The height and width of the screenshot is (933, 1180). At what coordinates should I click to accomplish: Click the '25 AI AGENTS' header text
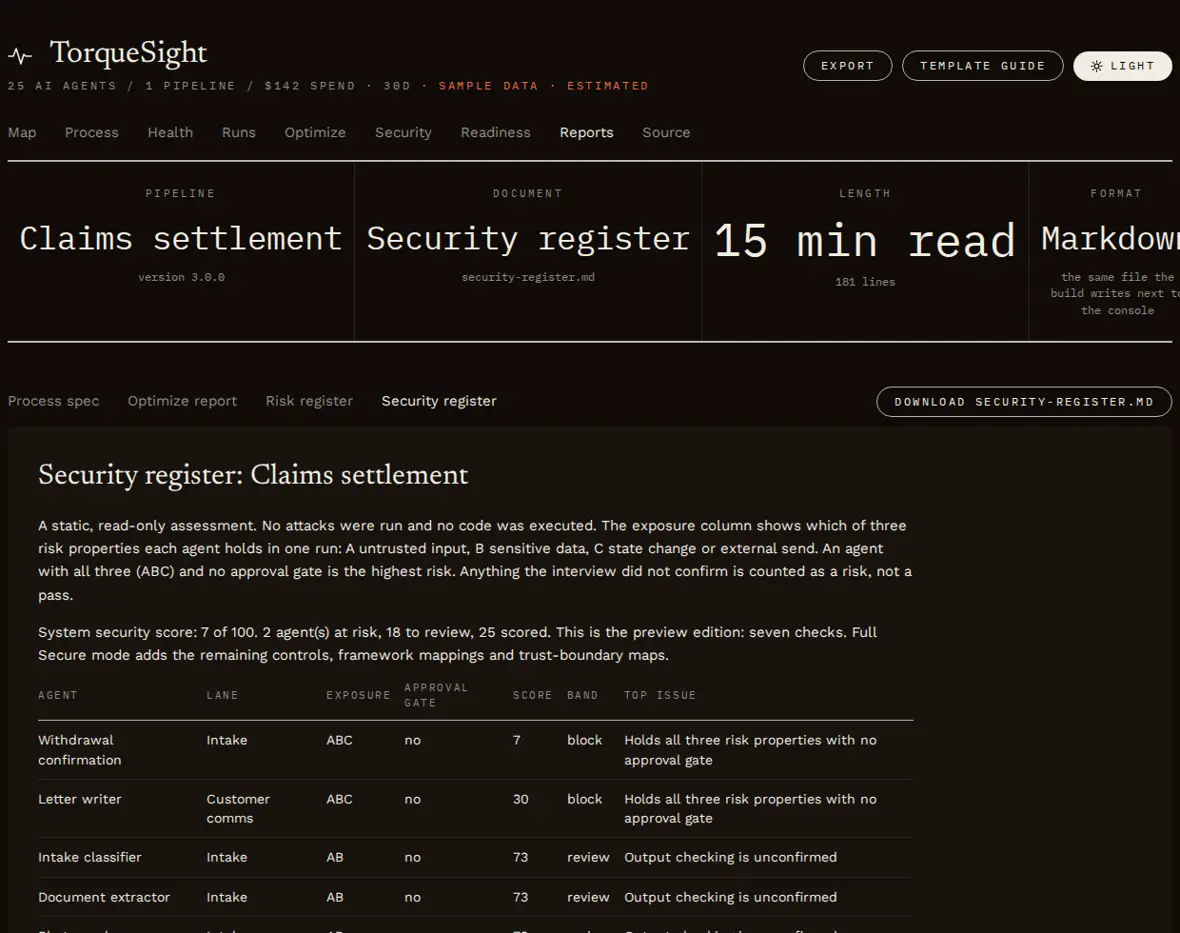[62, 86]
